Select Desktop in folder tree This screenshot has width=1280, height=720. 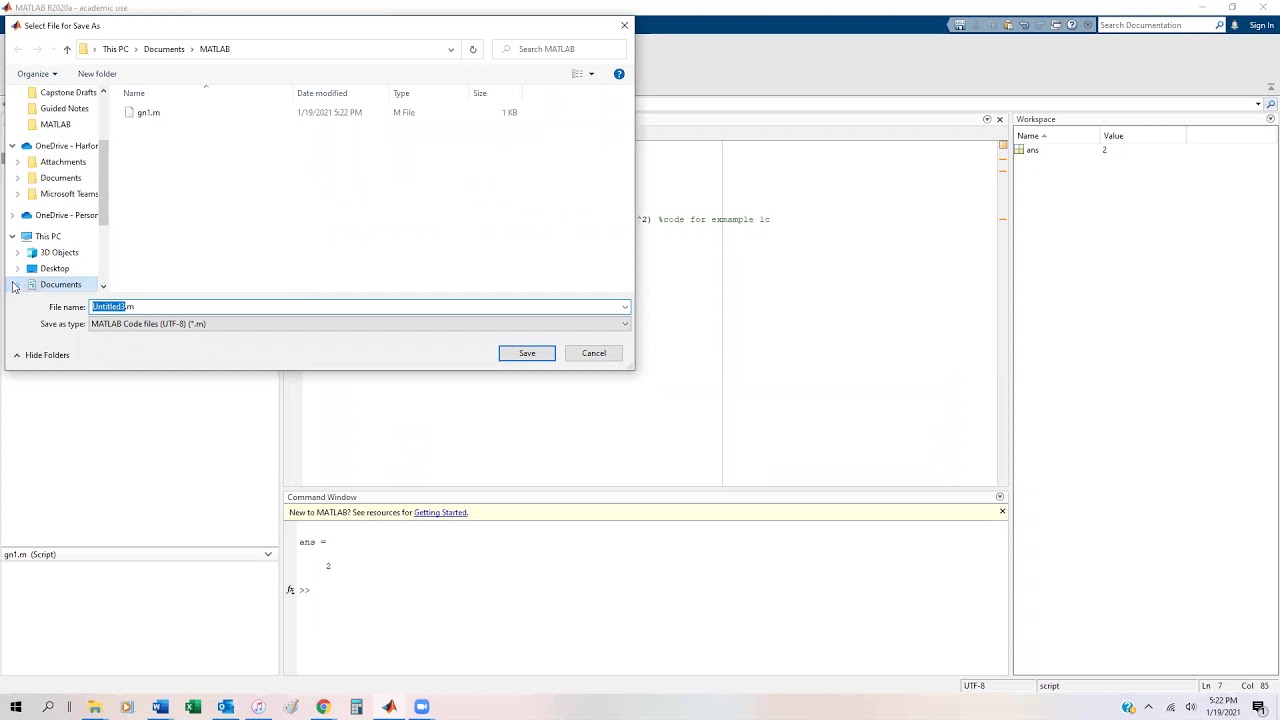54,269
